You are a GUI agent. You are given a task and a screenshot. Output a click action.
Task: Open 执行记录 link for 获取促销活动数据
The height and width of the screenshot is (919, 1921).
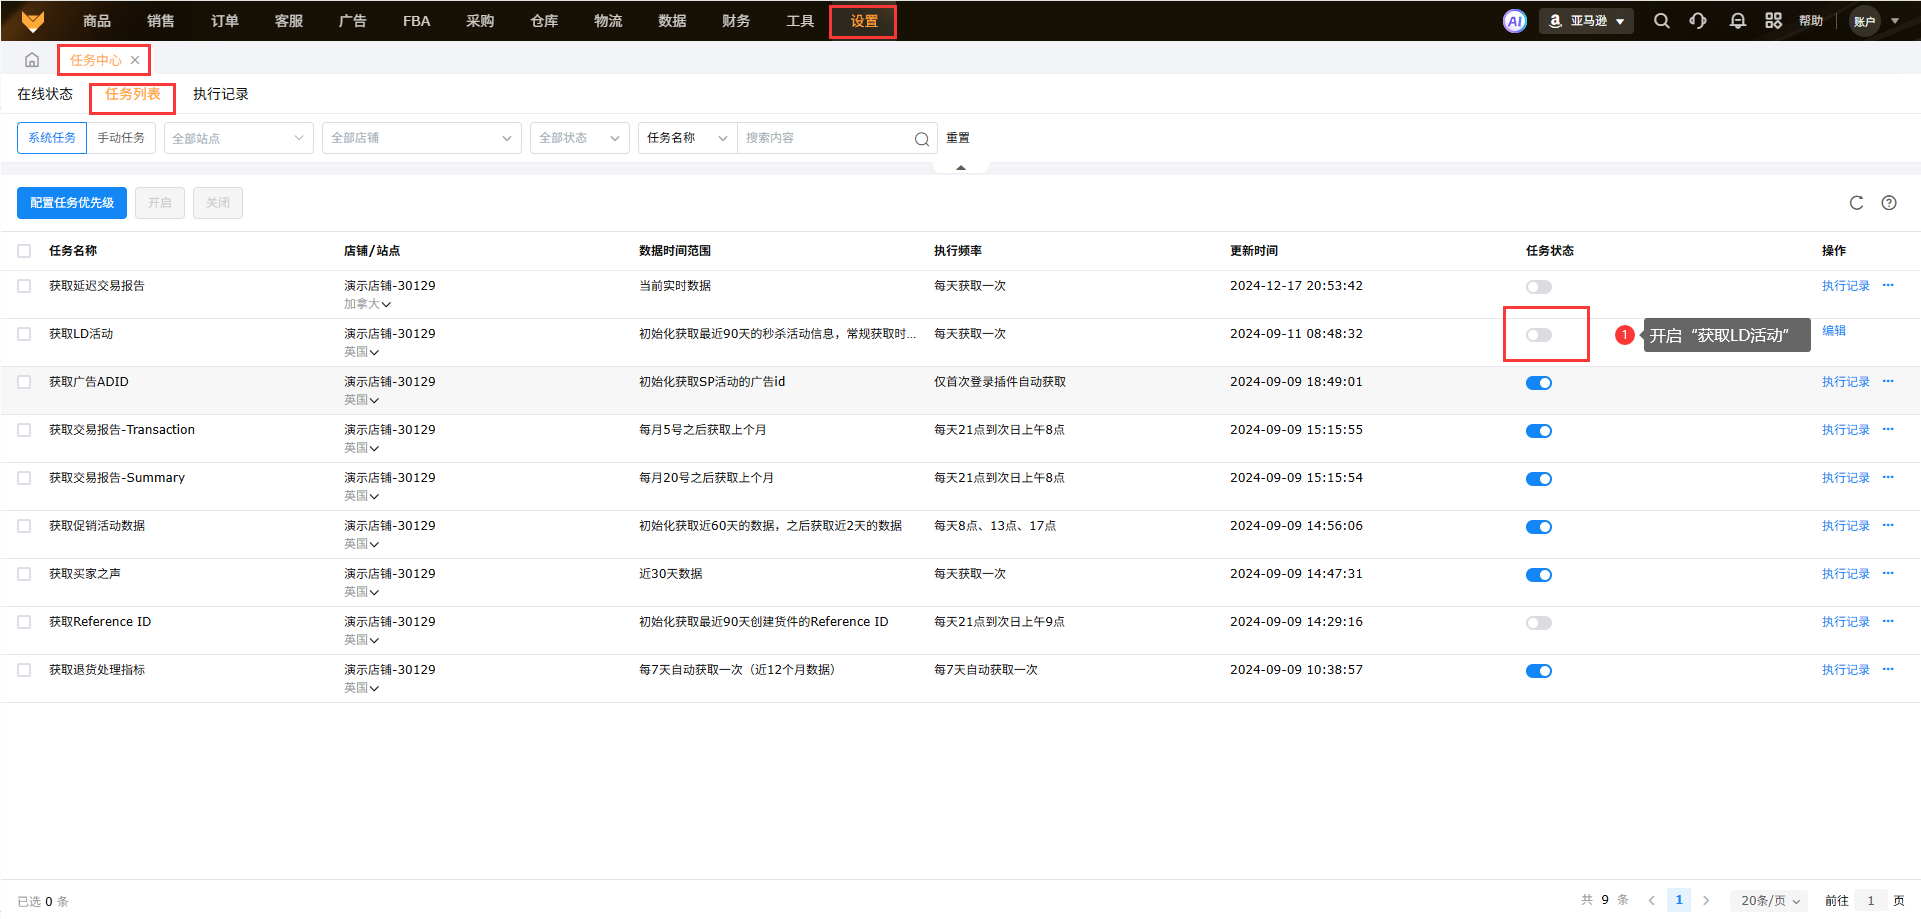click(x=1845, y=526)
